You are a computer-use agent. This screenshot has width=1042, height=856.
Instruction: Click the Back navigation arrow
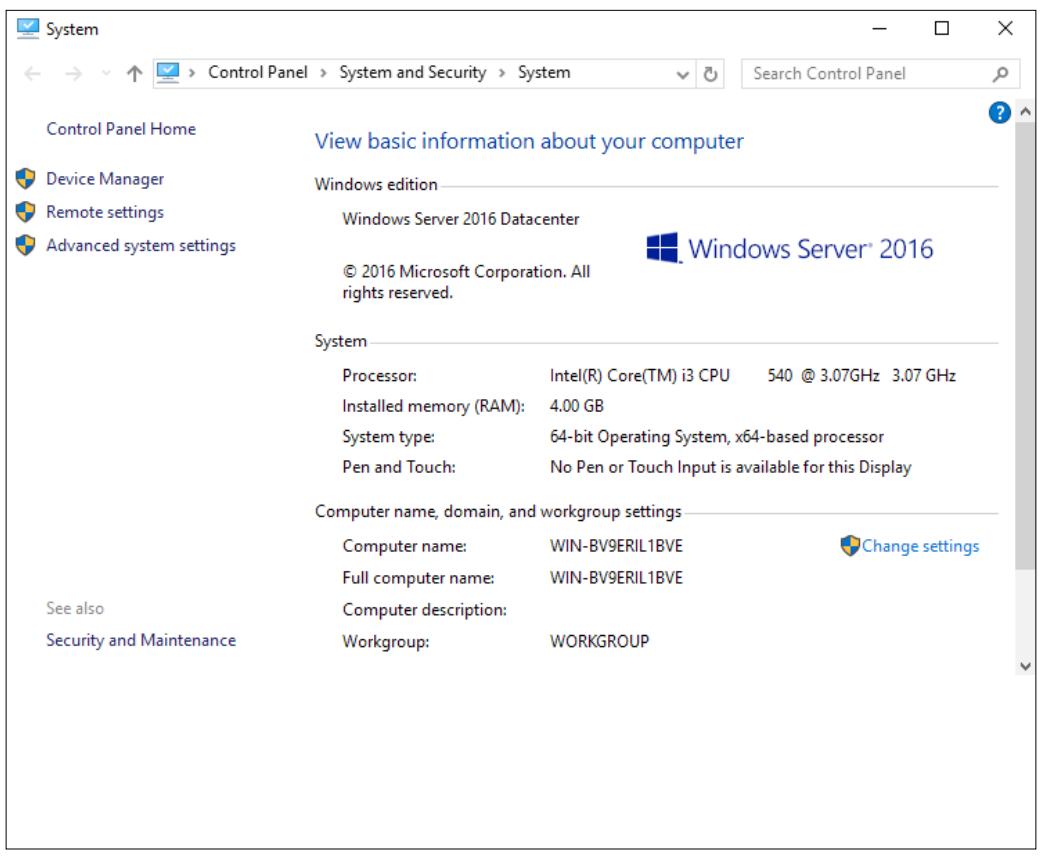[x=33, y=74]
